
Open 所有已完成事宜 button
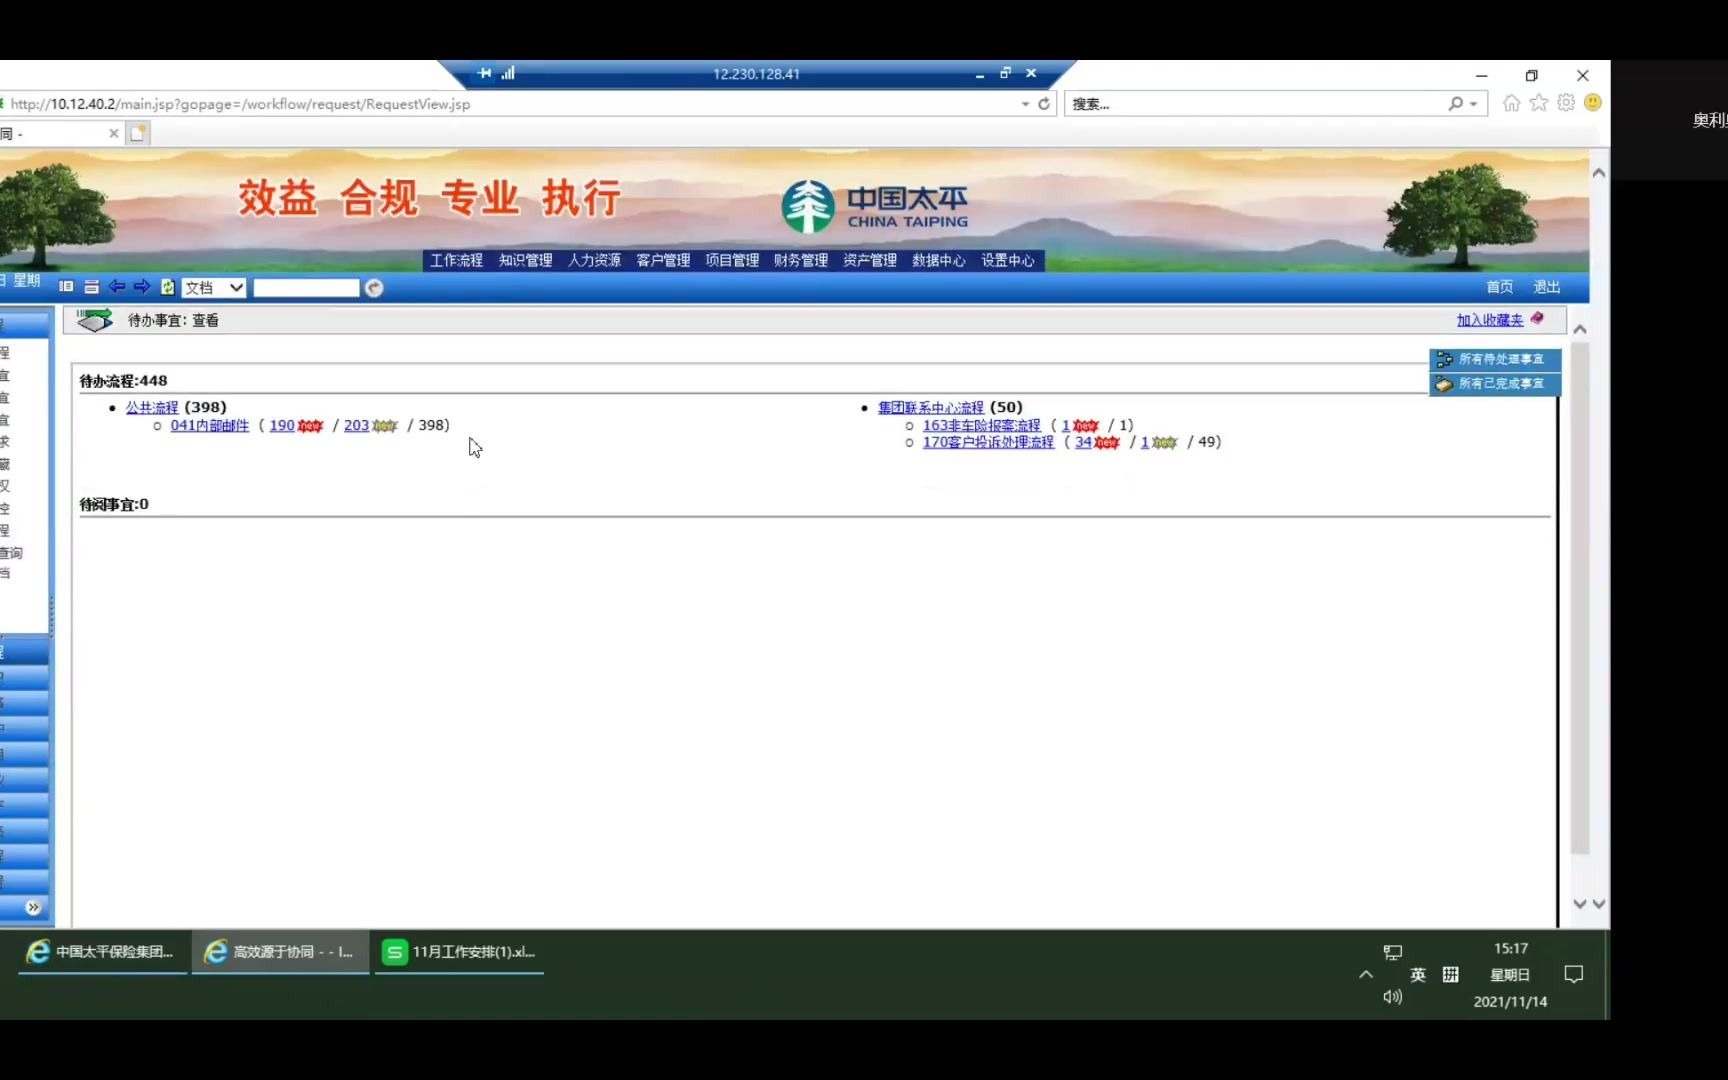click(1494, 384)
